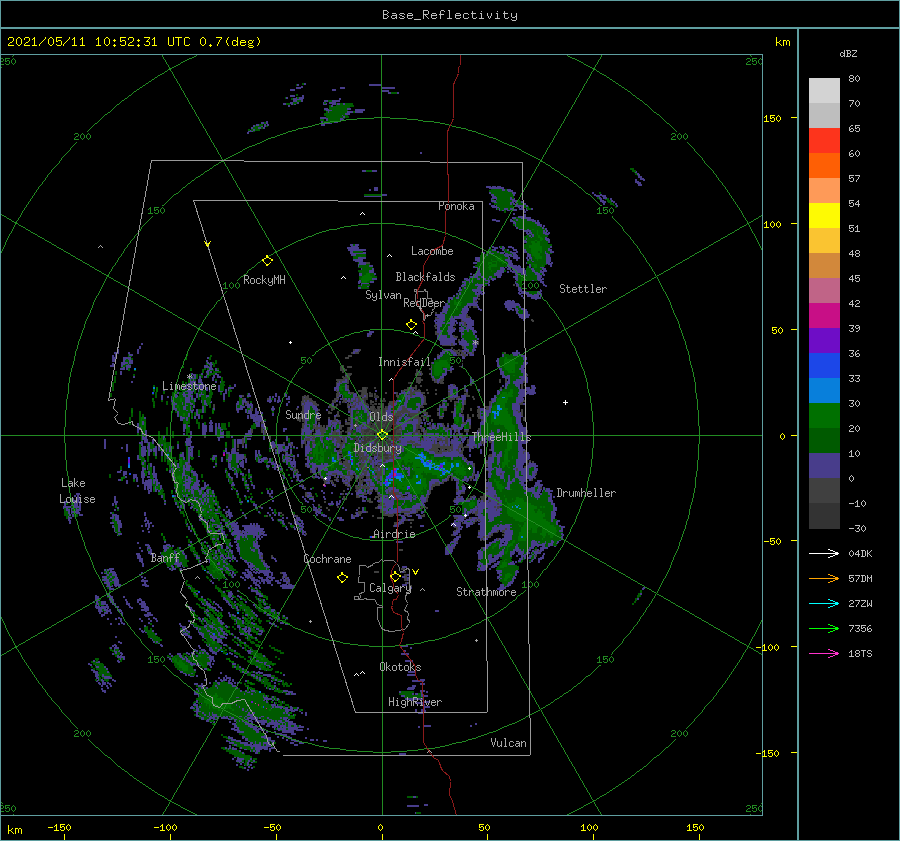Click the cyan 27ZW arrow in the legend
This screenshot has height=841, width=900.
tap(824, 603)
